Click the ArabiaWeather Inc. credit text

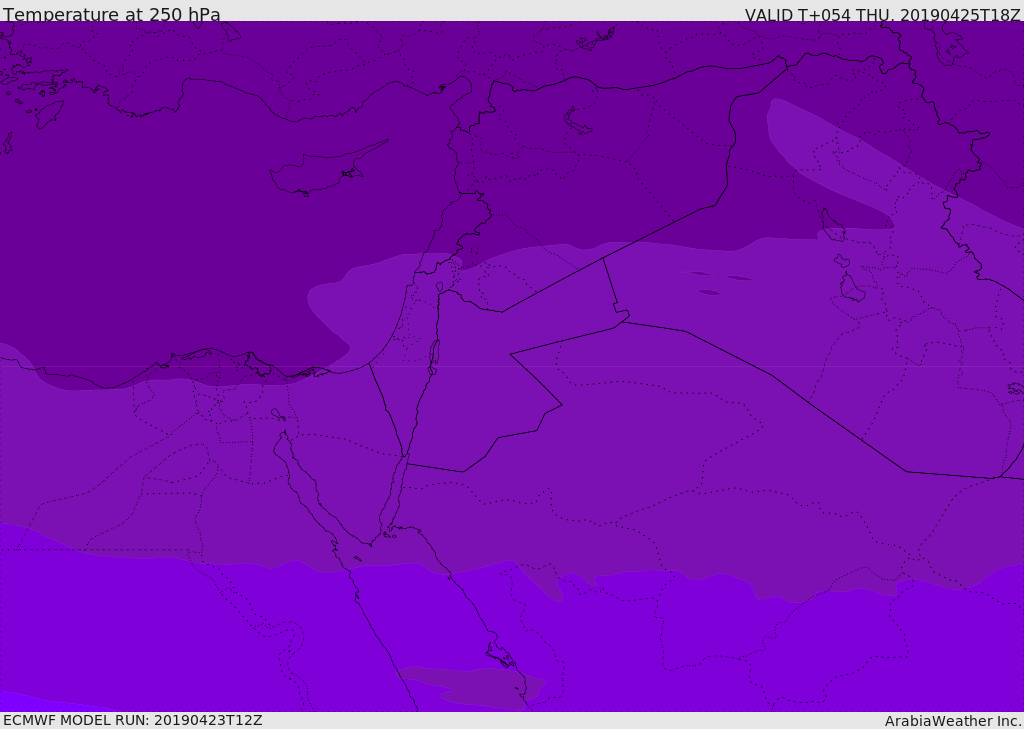pos(952,721)
